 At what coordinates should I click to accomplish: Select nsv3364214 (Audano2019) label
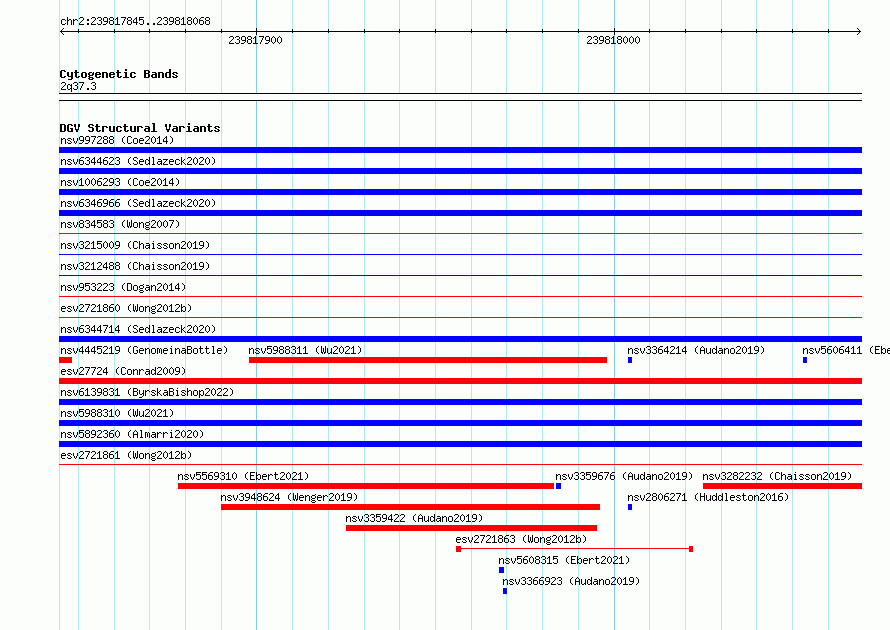(696, 350)
